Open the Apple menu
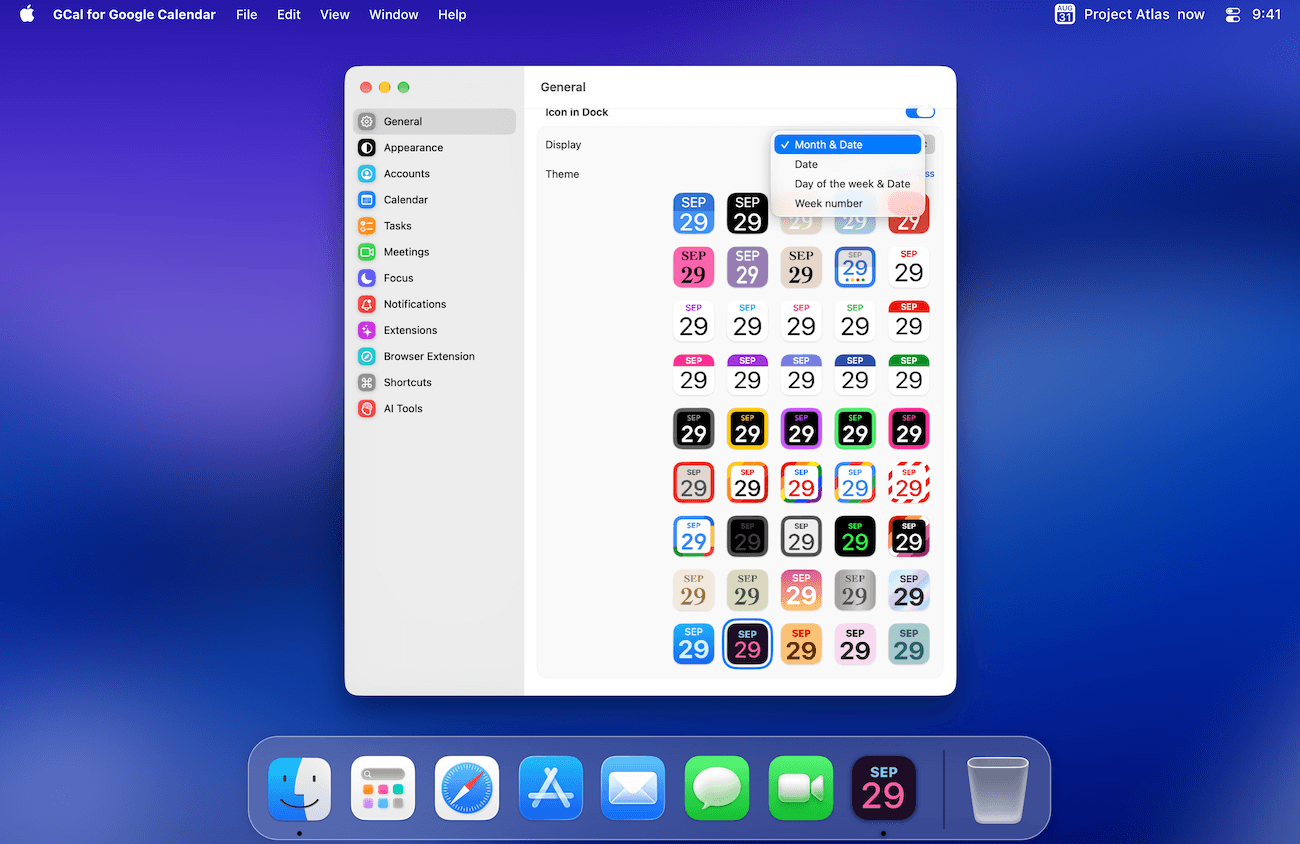1300x844 pixels. tap(27, 14)
